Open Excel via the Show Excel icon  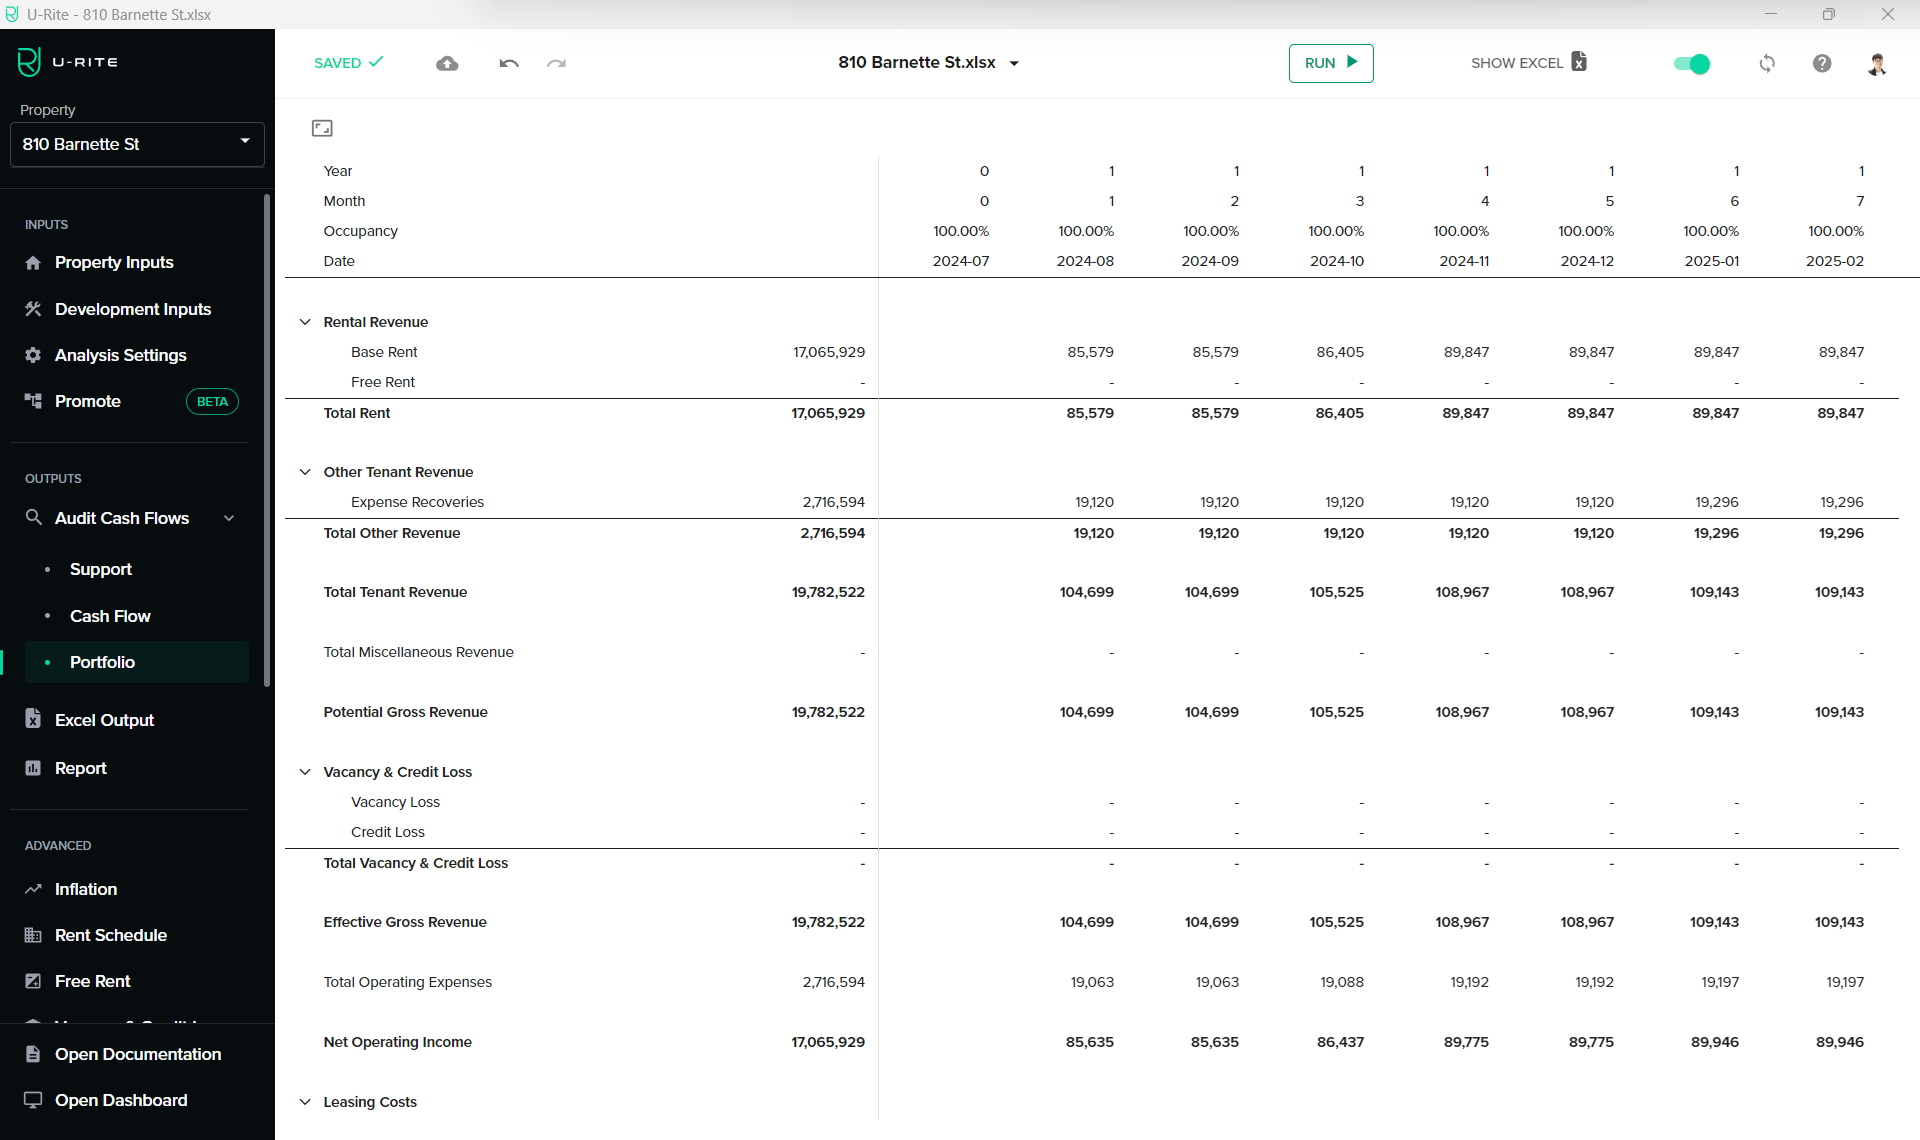tap(1578, 62)
